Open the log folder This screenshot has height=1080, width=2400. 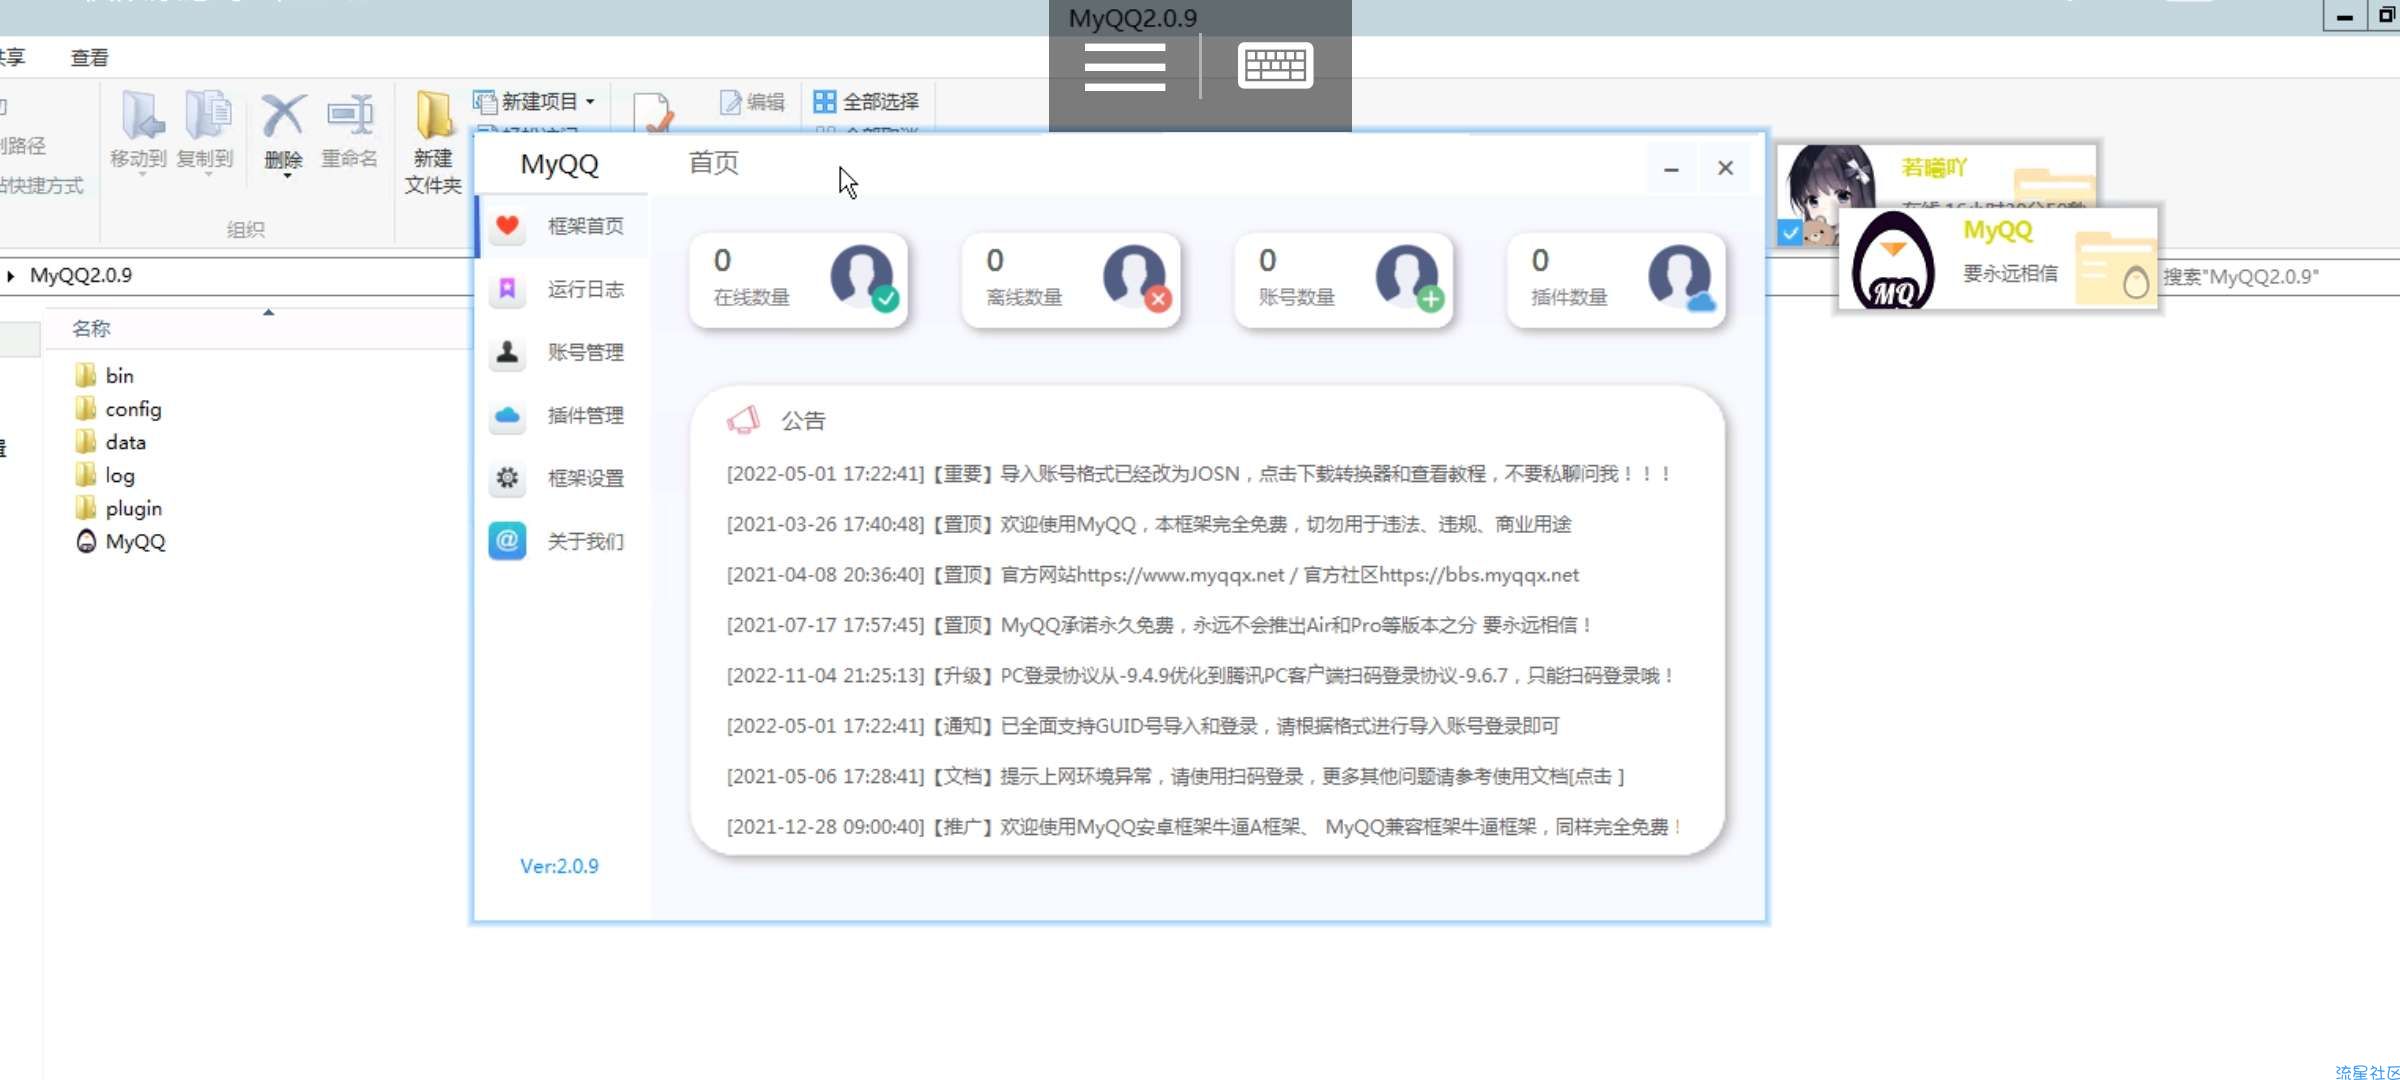[x=105, y=476]
